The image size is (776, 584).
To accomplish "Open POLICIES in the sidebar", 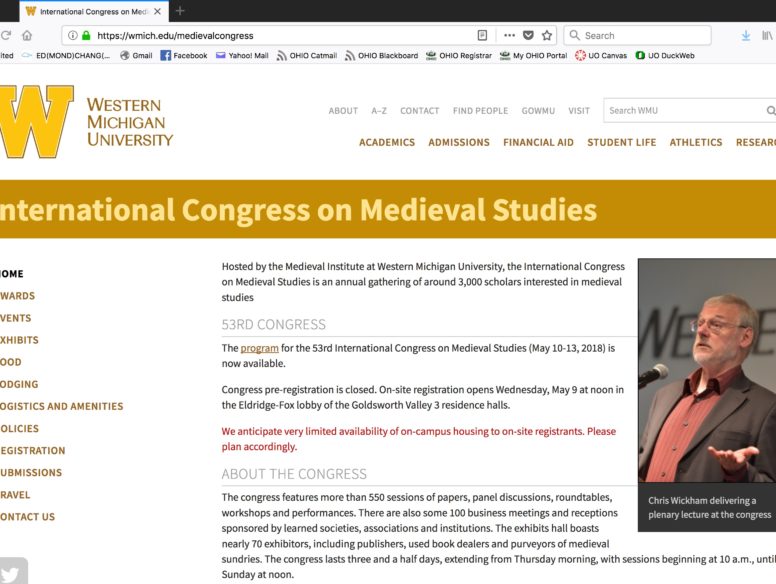I will coord(19,429).
